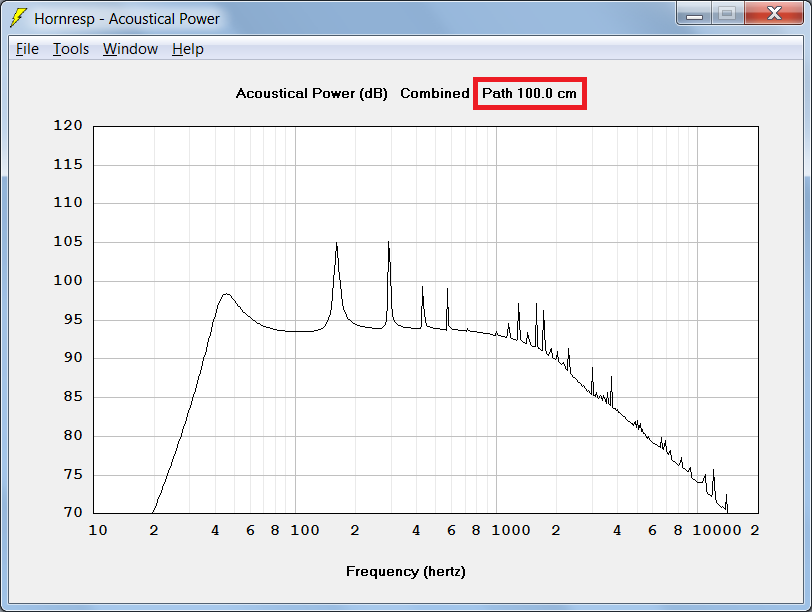Click the 'Path 100.0 cm' label
Viewport: 812px width, 612px height.
[x=529, y=94]
